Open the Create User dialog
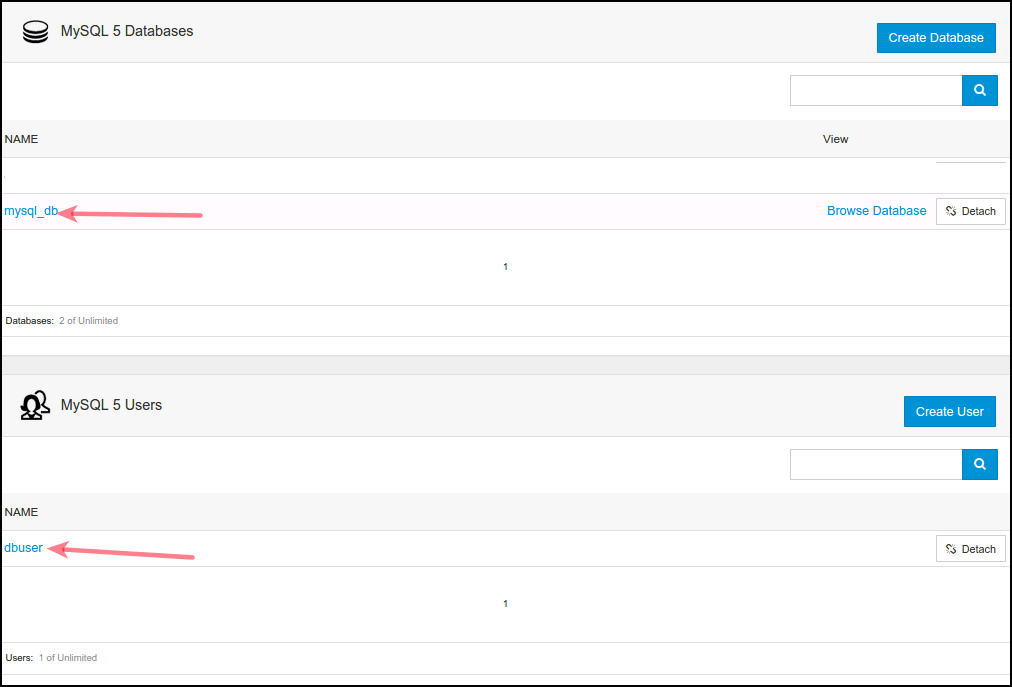 click(x=949, y=411)
